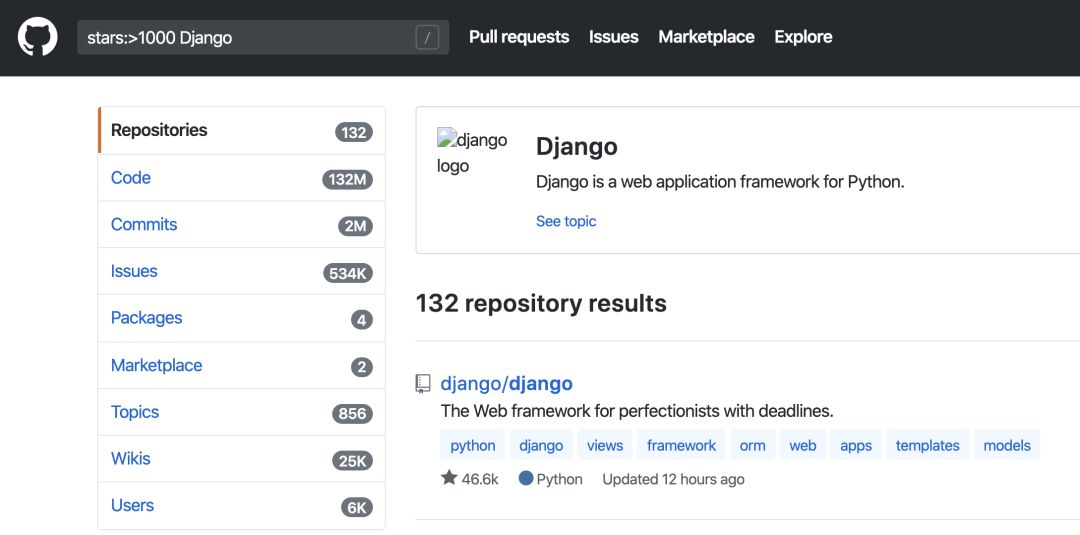1080x535 pixels.
Task: Click 'Updated 12 hours ago' text
Action: (673, 479)
